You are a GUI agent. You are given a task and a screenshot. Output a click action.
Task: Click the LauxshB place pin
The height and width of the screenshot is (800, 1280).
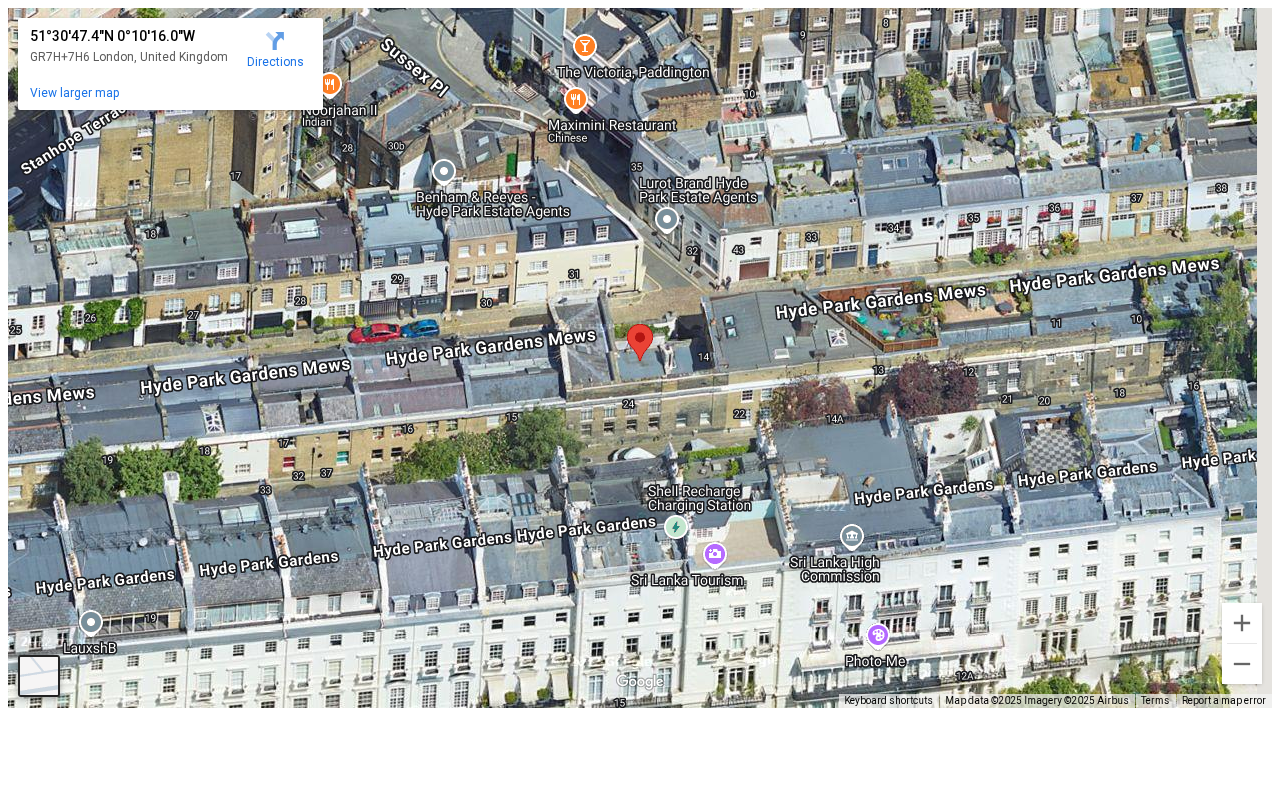coord(91,623)
